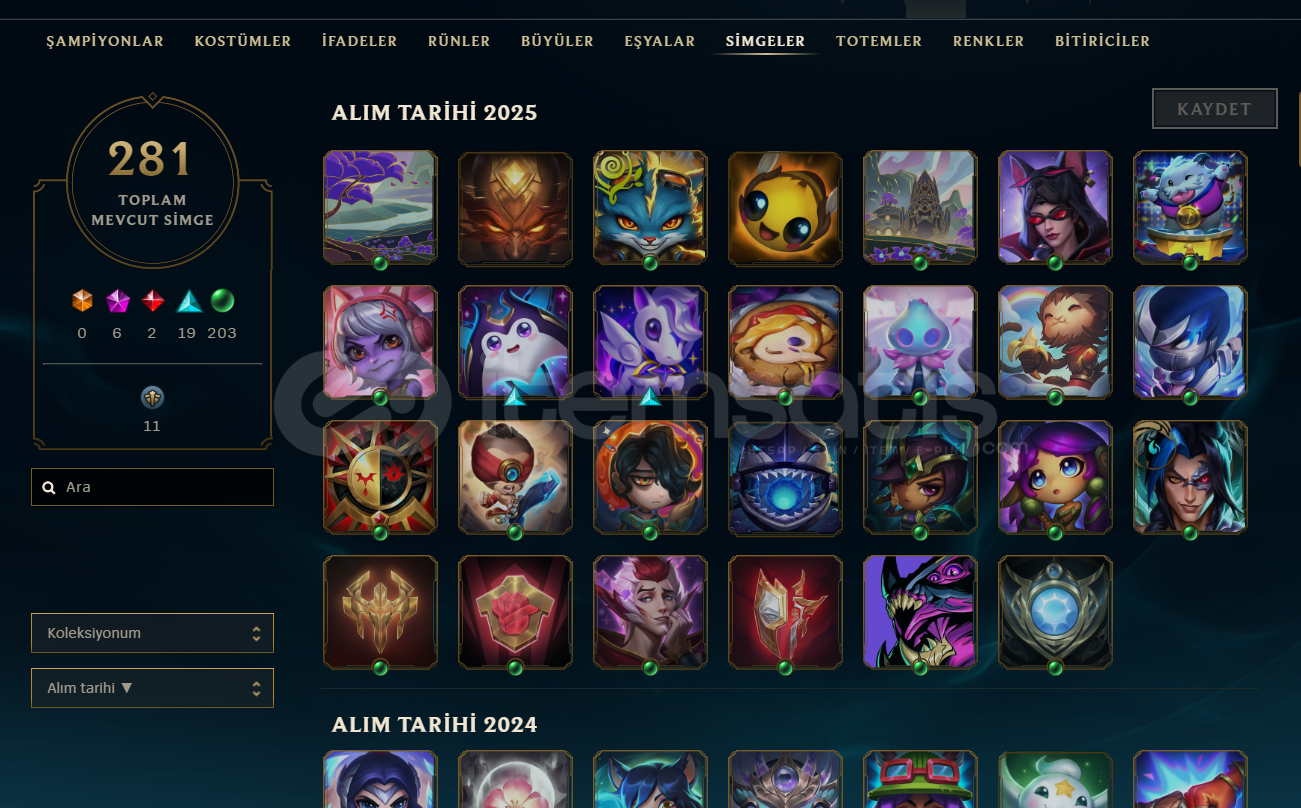Switch to the Şampiyonlar tab
Screen dimensions: 1301x808
pos(105,41)
